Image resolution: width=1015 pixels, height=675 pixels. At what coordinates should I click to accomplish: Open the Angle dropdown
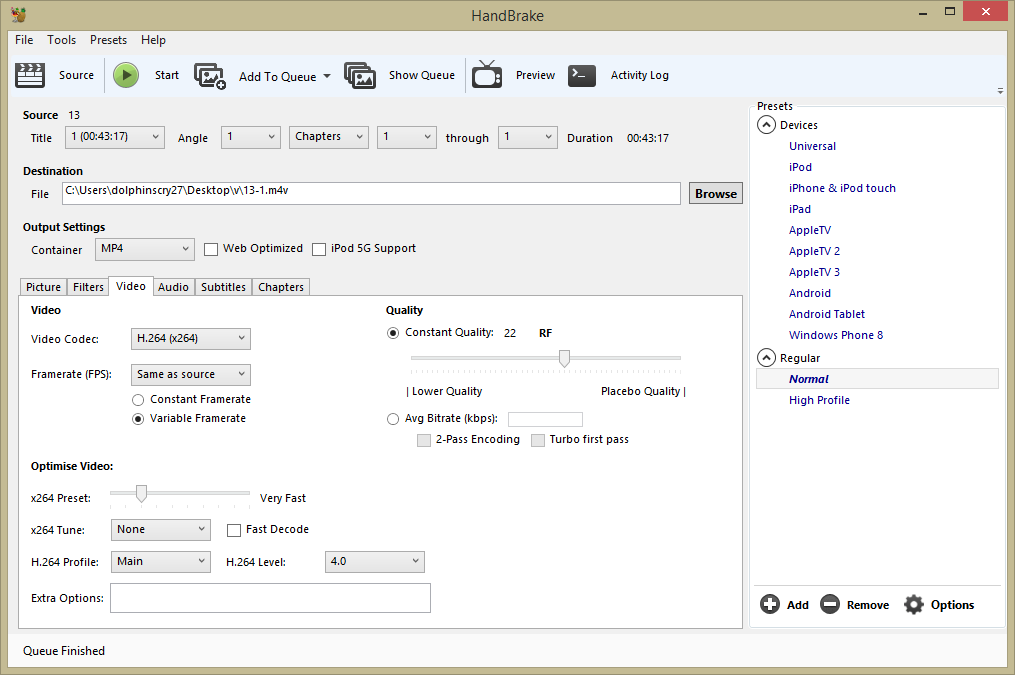click(251, 137)
